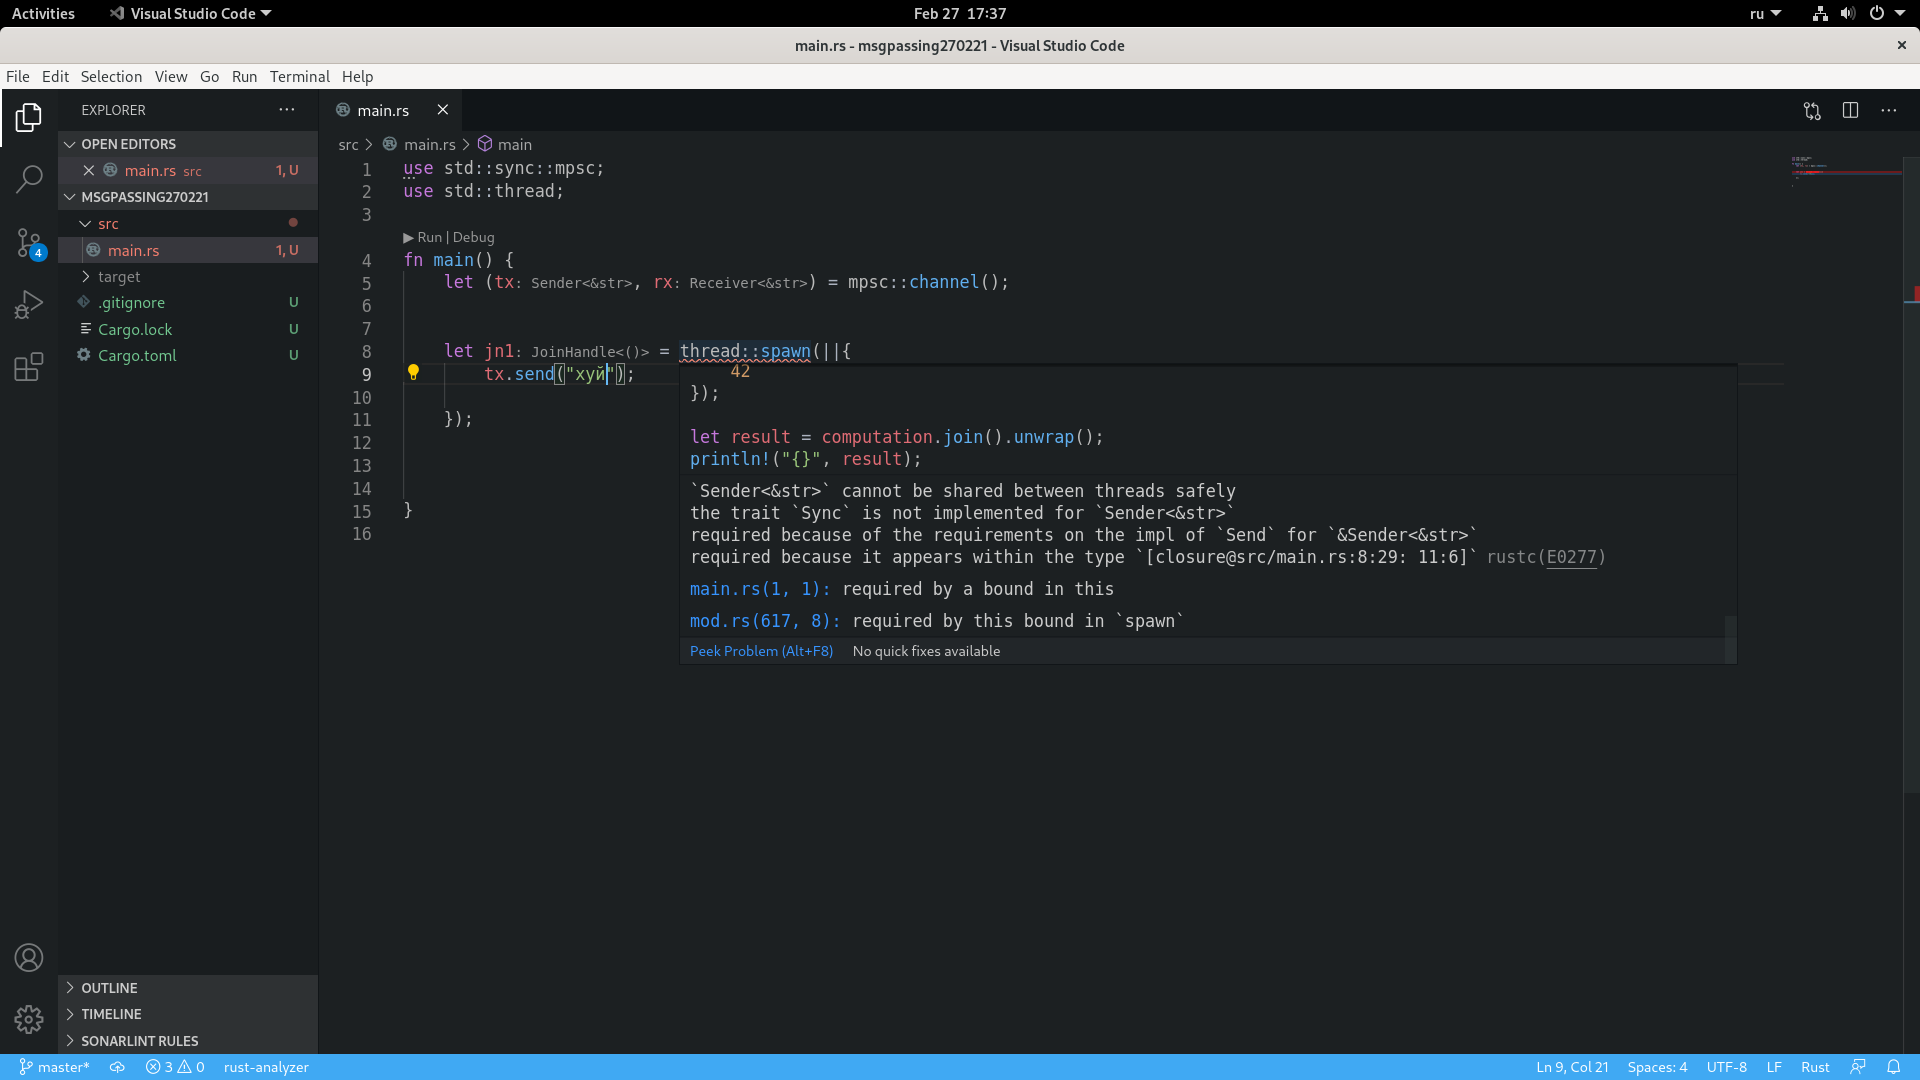Open editor More Actions ellipsis
Viewport: 1920px width, 1080px height.
tap(1888, 110)
